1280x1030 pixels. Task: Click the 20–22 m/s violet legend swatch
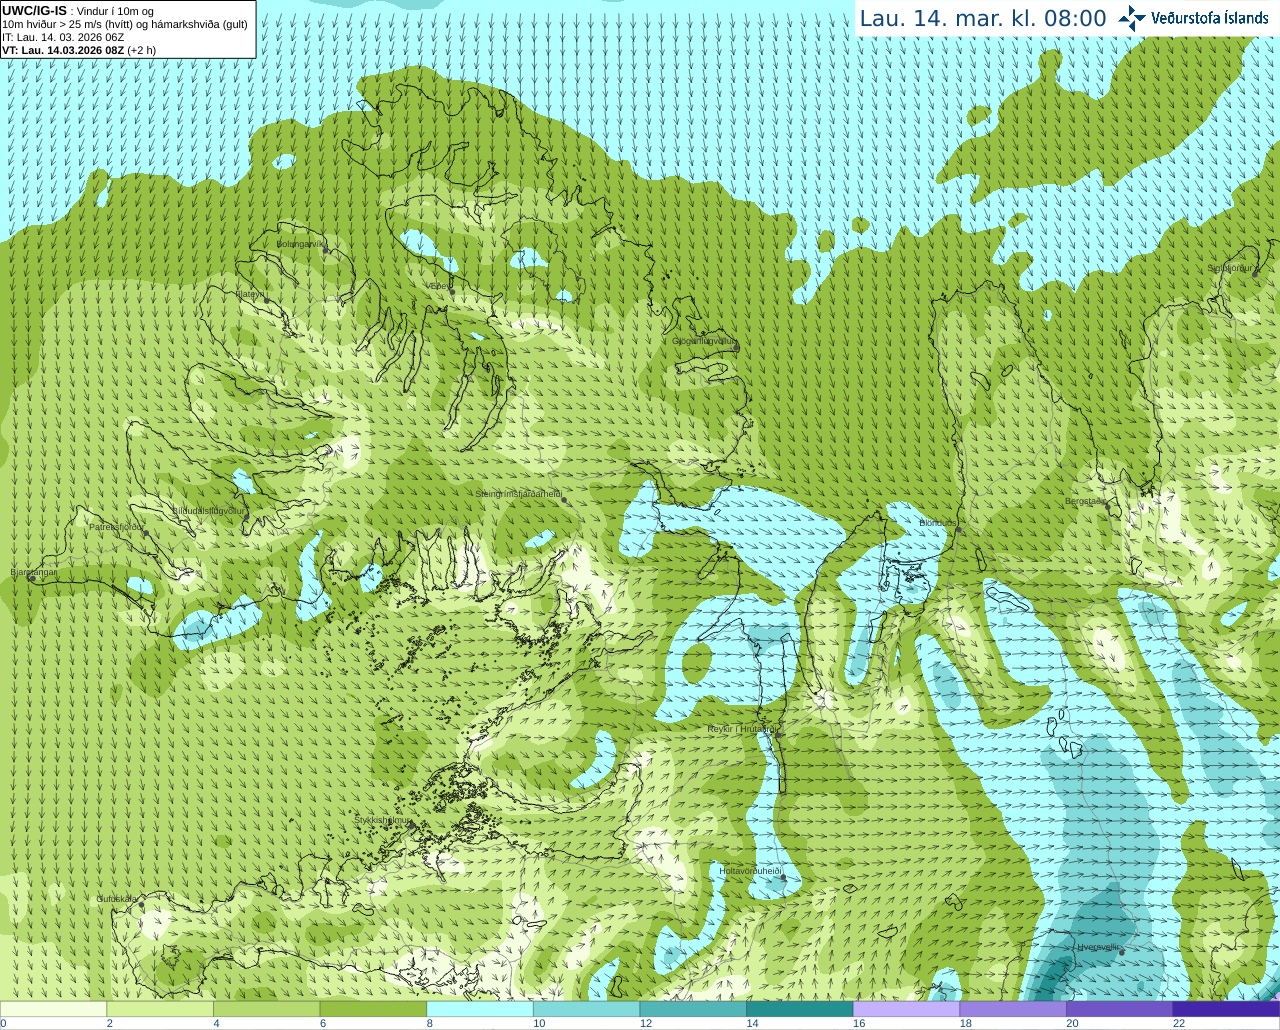(1120, 1009)
